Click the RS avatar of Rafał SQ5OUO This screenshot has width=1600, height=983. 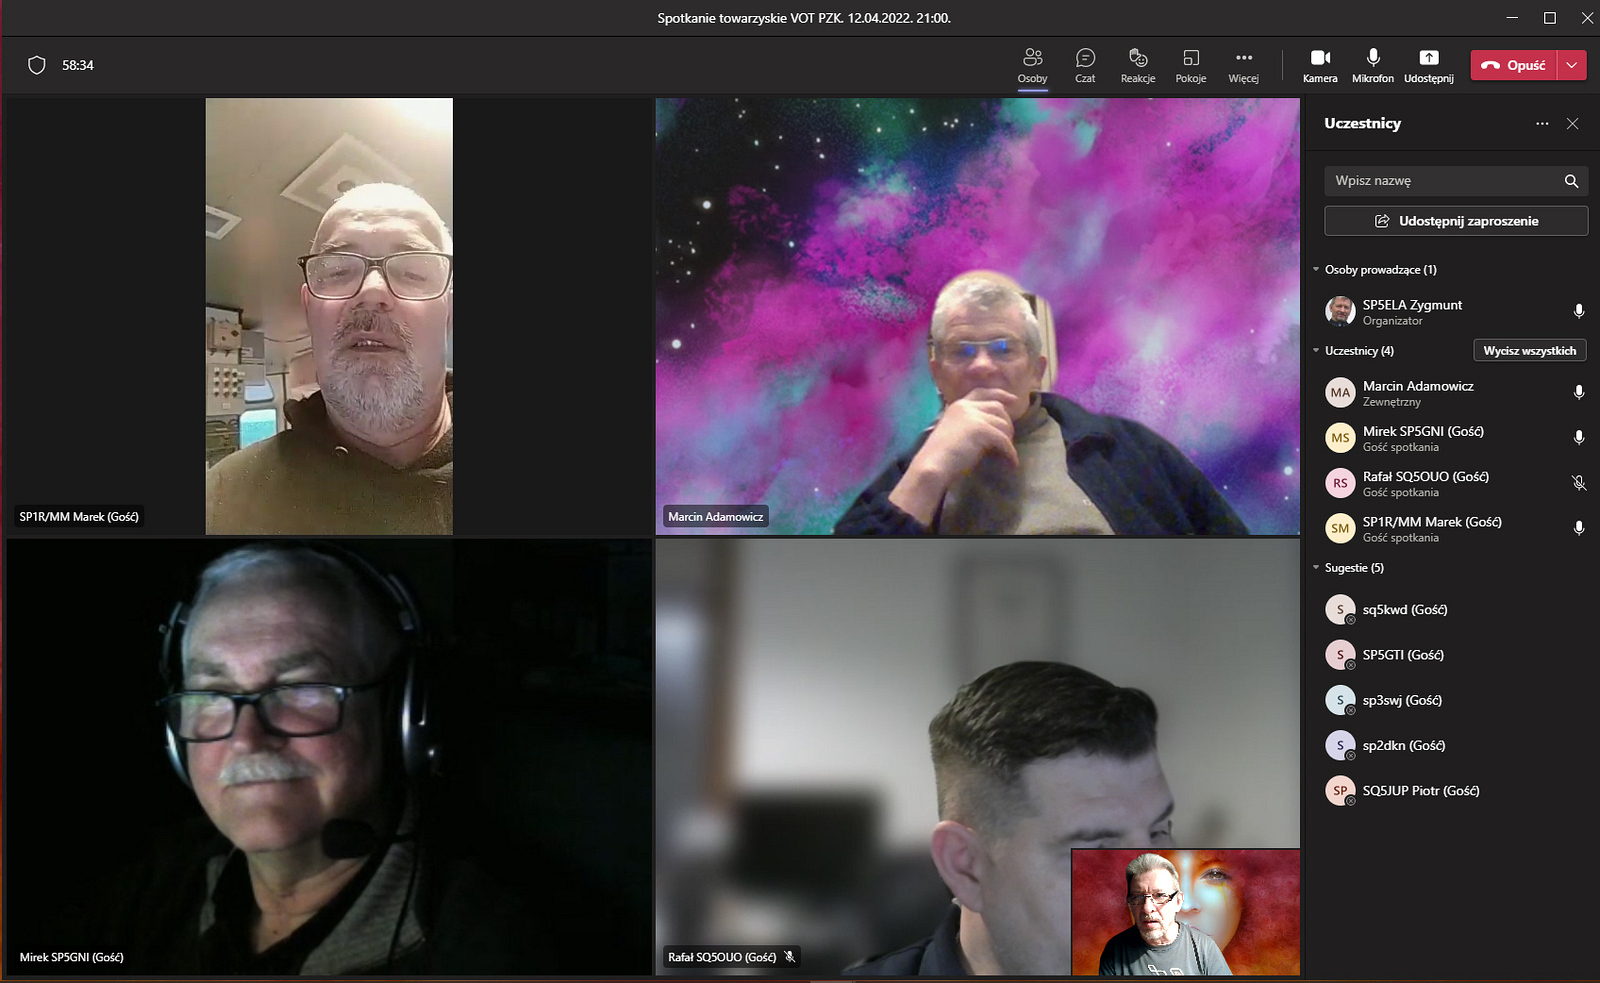[x=1340, y=483]
